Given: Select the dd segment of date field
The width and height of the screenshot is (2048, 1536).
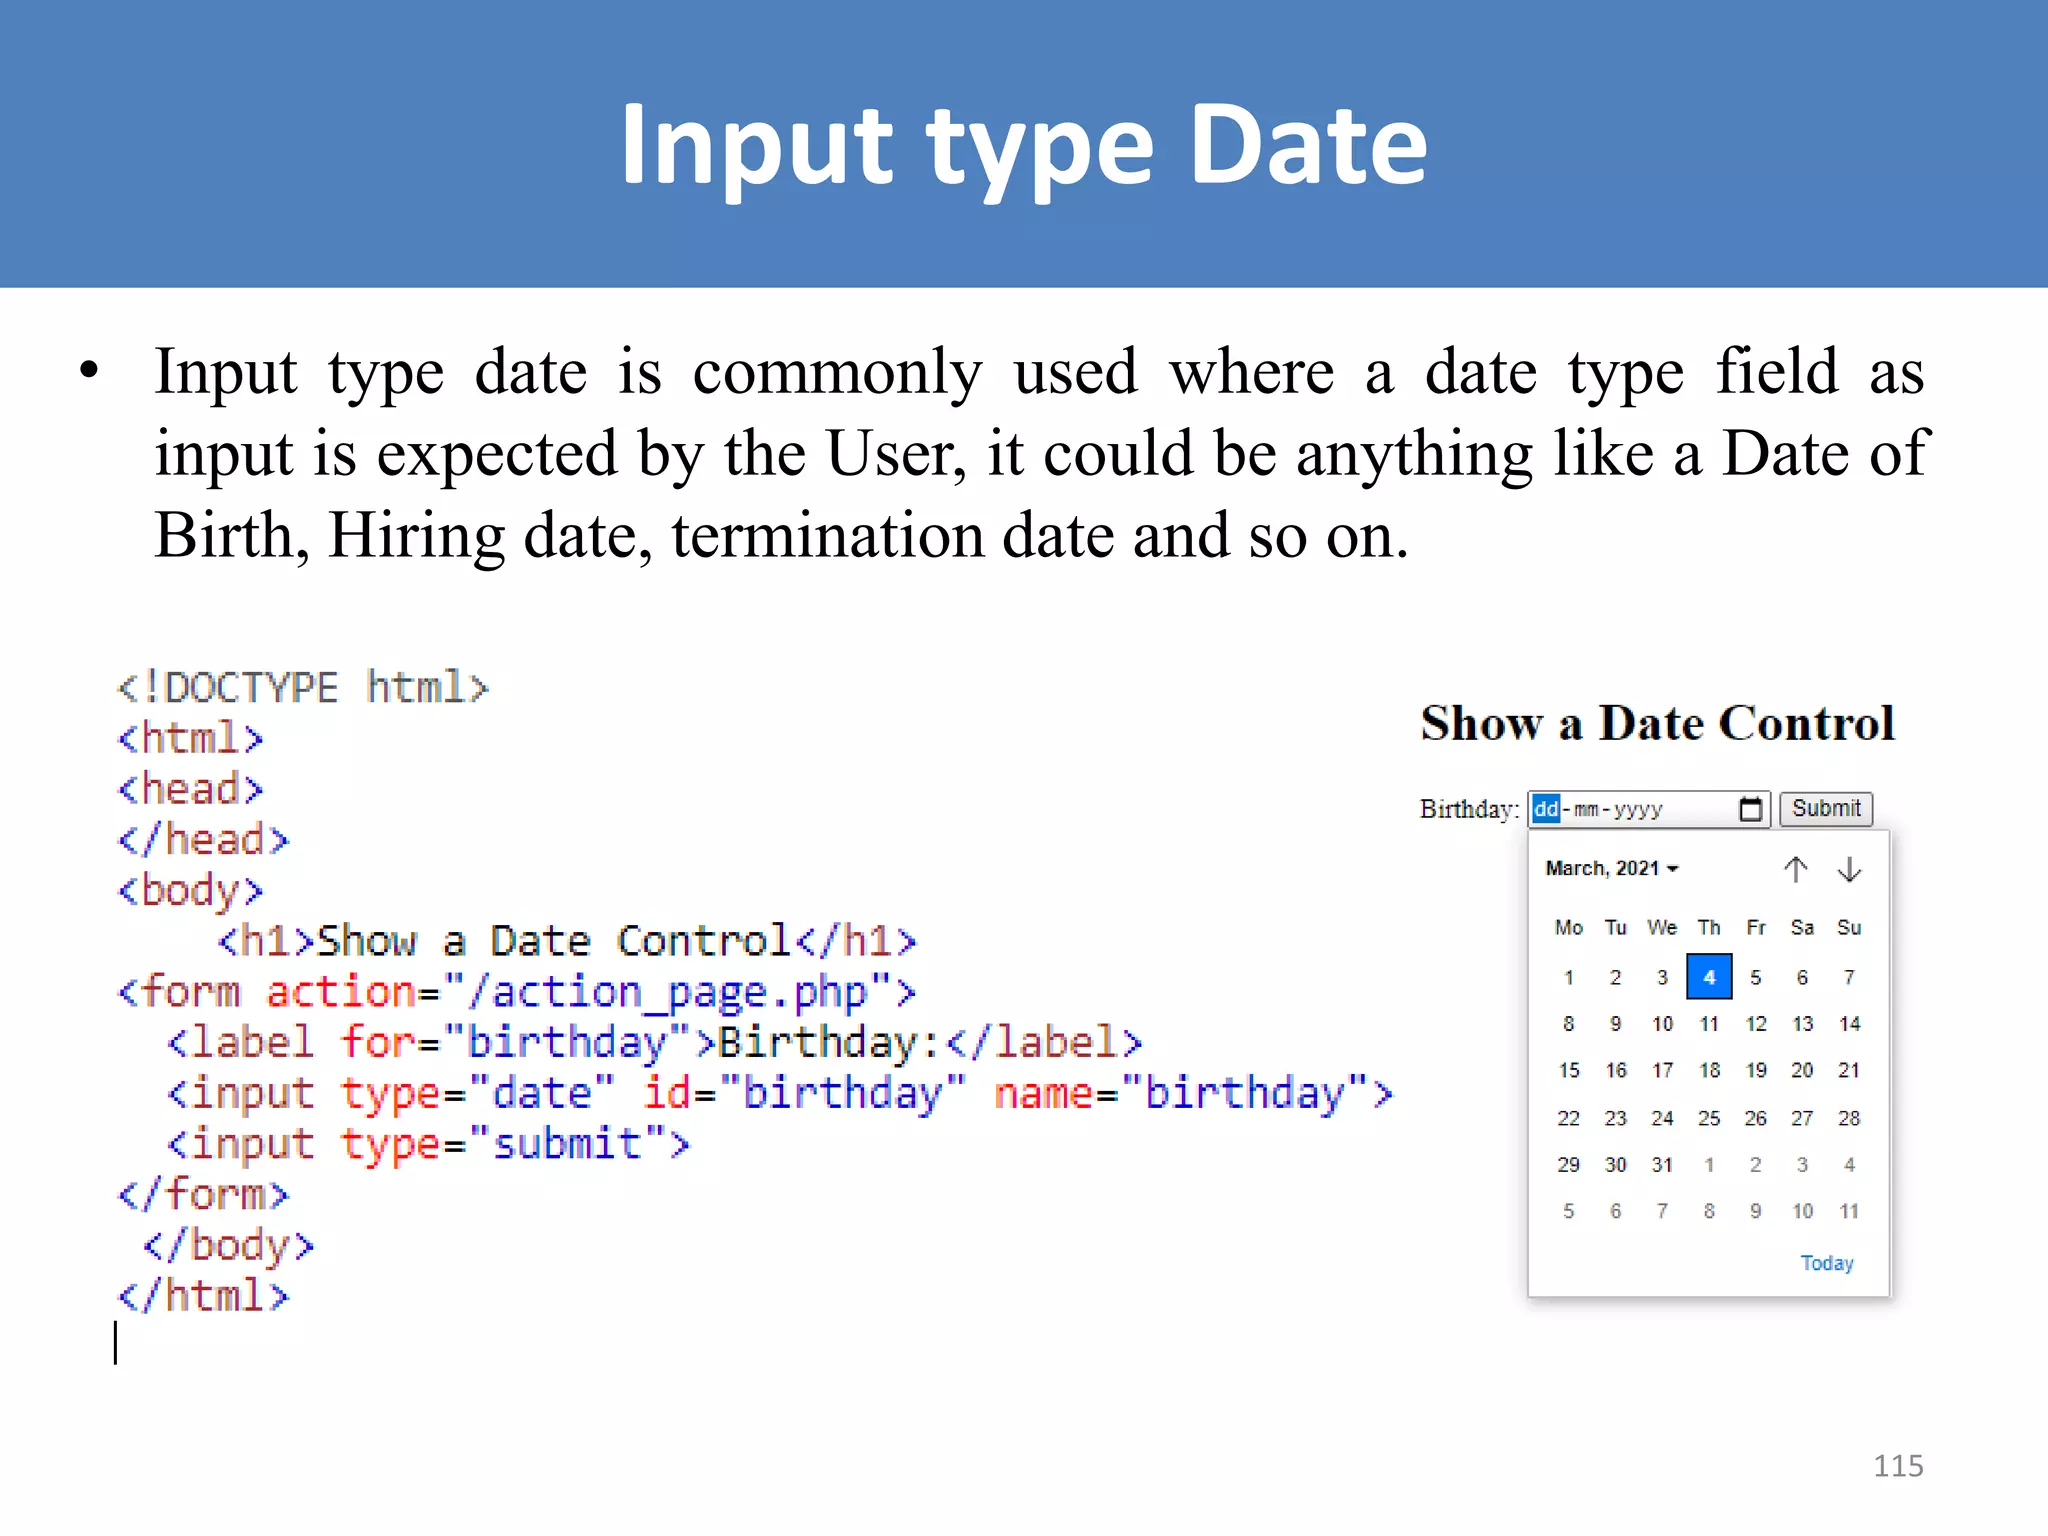Looking at the screenshot, I should pyautogui.click(x=1546, y=808).
